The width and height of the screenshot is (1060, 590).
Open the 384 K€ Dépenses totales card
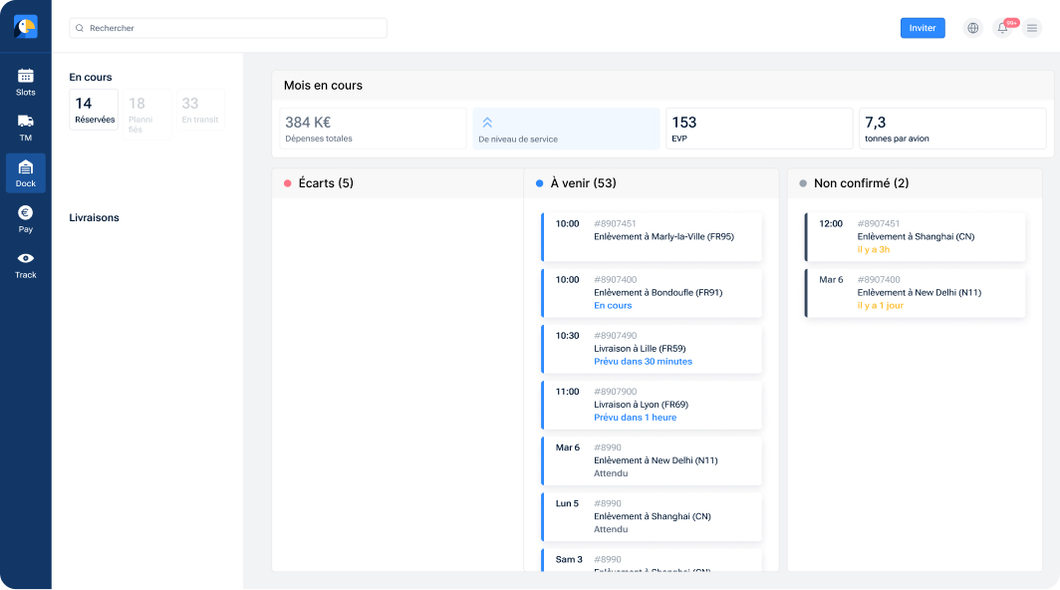tap(373, 128)
